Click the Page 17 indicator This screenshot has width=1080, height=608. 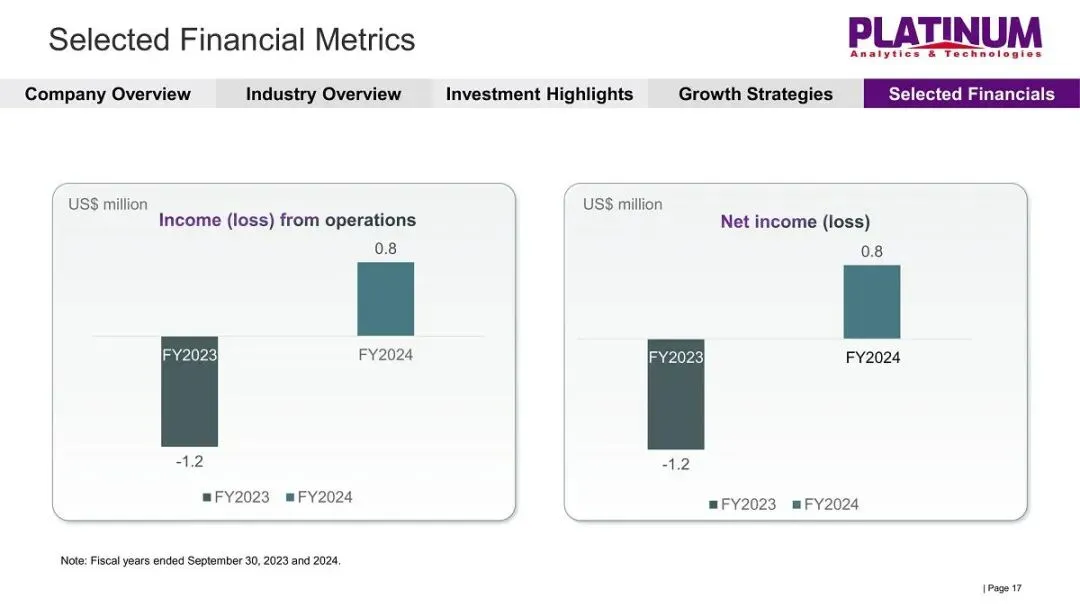1002,588
